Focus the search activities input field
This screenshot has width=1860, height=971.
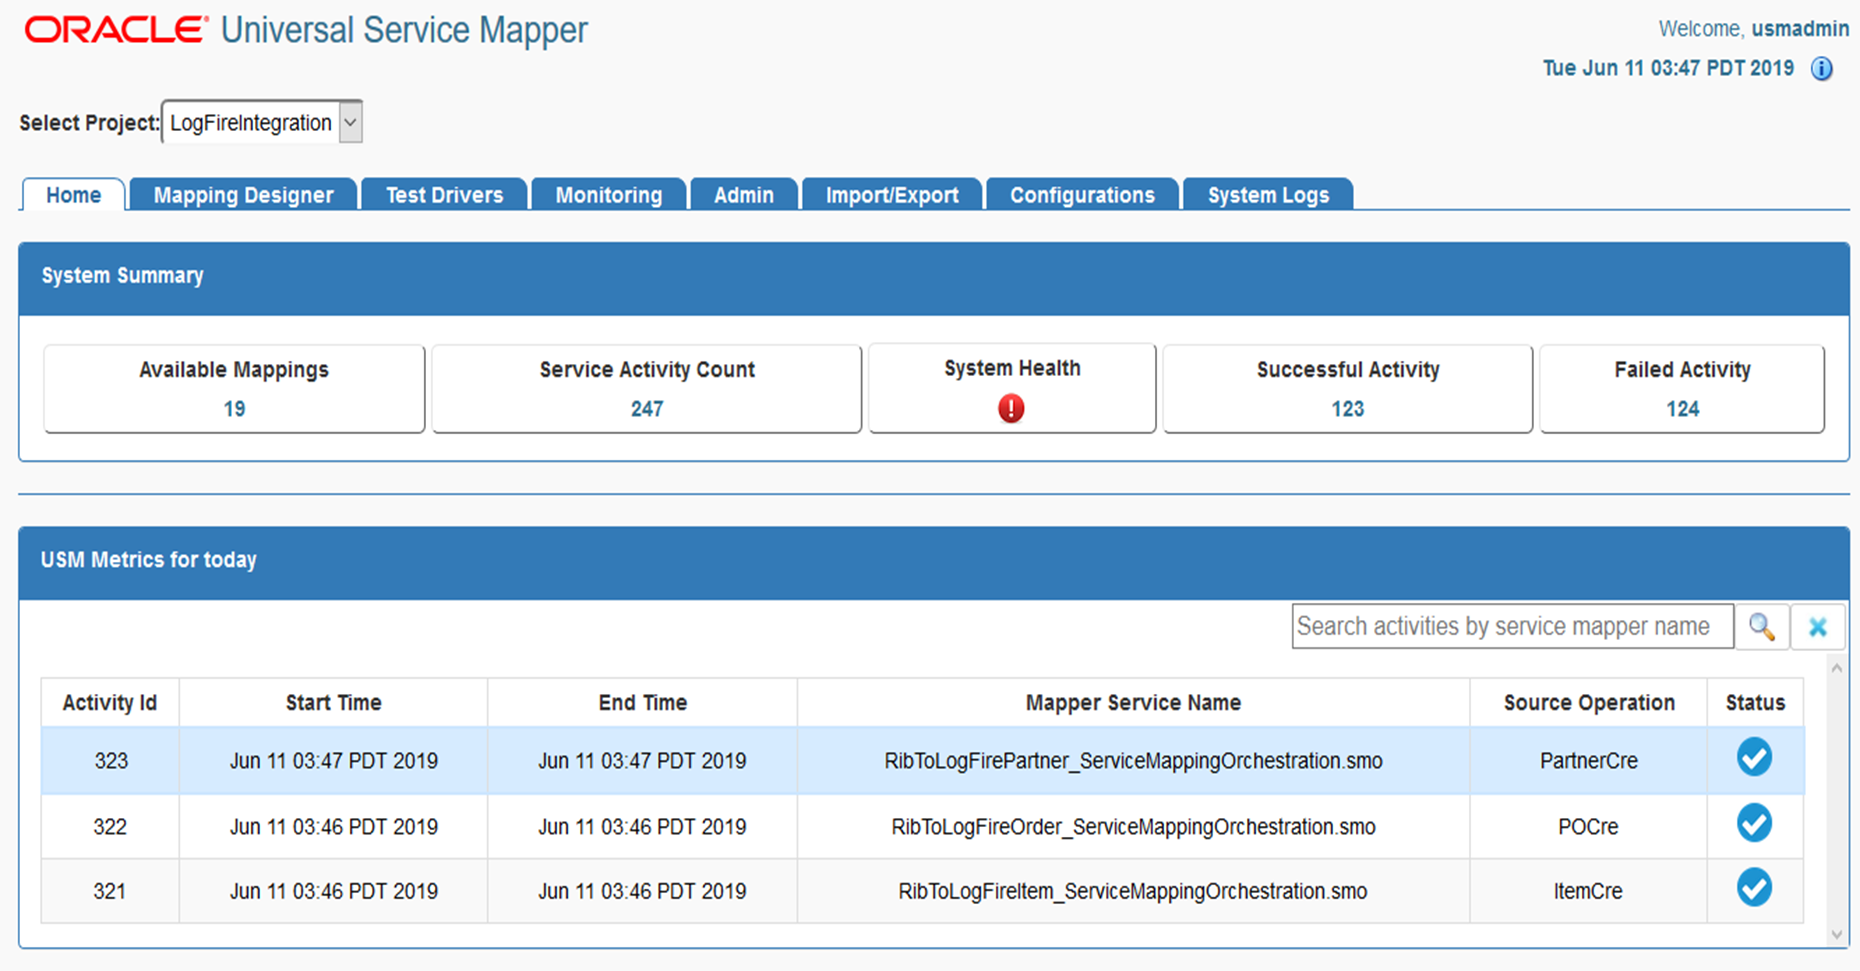click(x=1512, y=627)
